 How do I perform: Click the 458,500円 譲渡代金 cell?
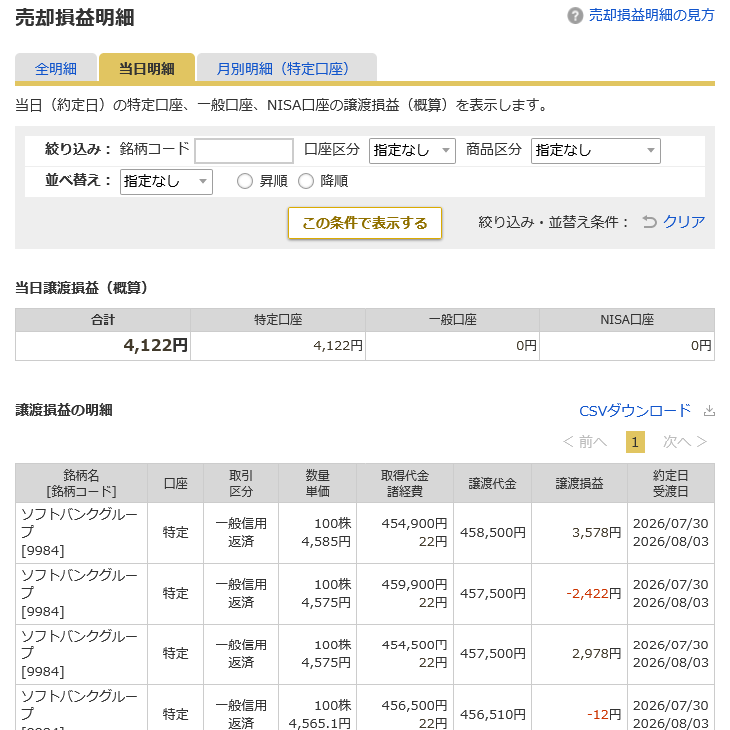coord(493,533)
